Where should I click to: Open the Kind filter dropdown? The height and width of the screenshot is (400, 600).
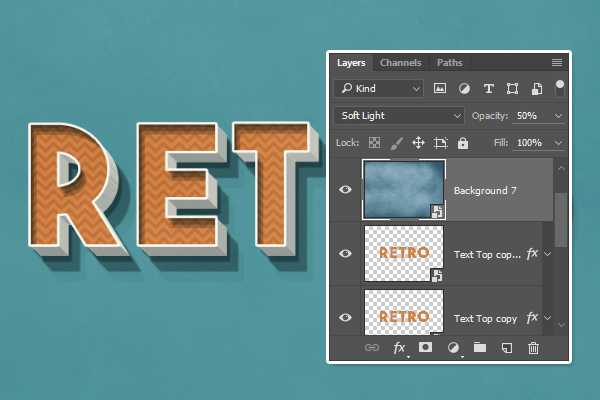[379, 89]
